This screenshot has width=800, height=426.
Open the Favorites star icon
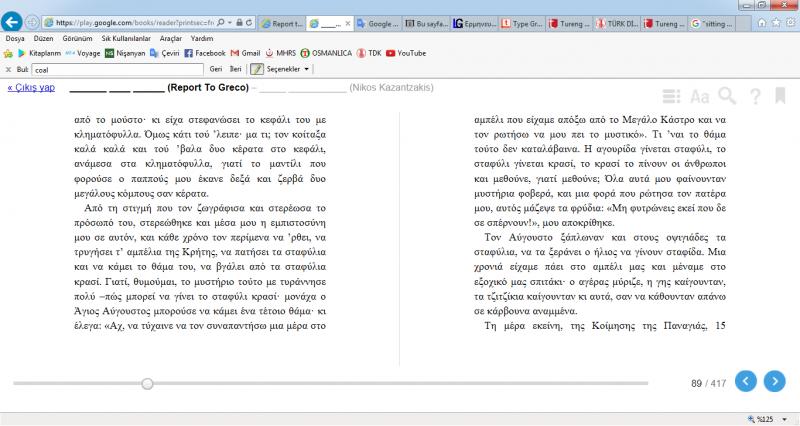776,23
